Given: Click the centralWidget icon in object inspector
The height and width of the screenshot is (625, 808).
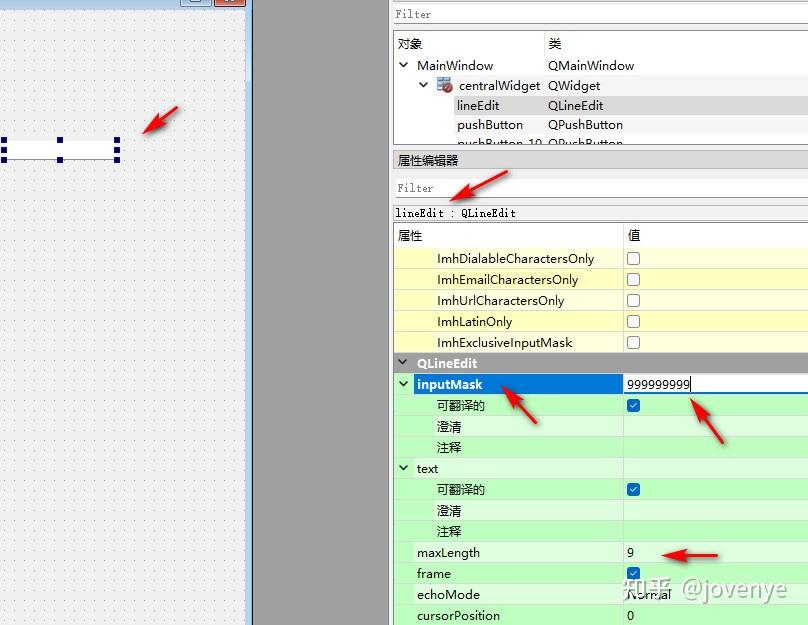Looking at the screenshot, I should pyautogui.click(x=443, y=85).
